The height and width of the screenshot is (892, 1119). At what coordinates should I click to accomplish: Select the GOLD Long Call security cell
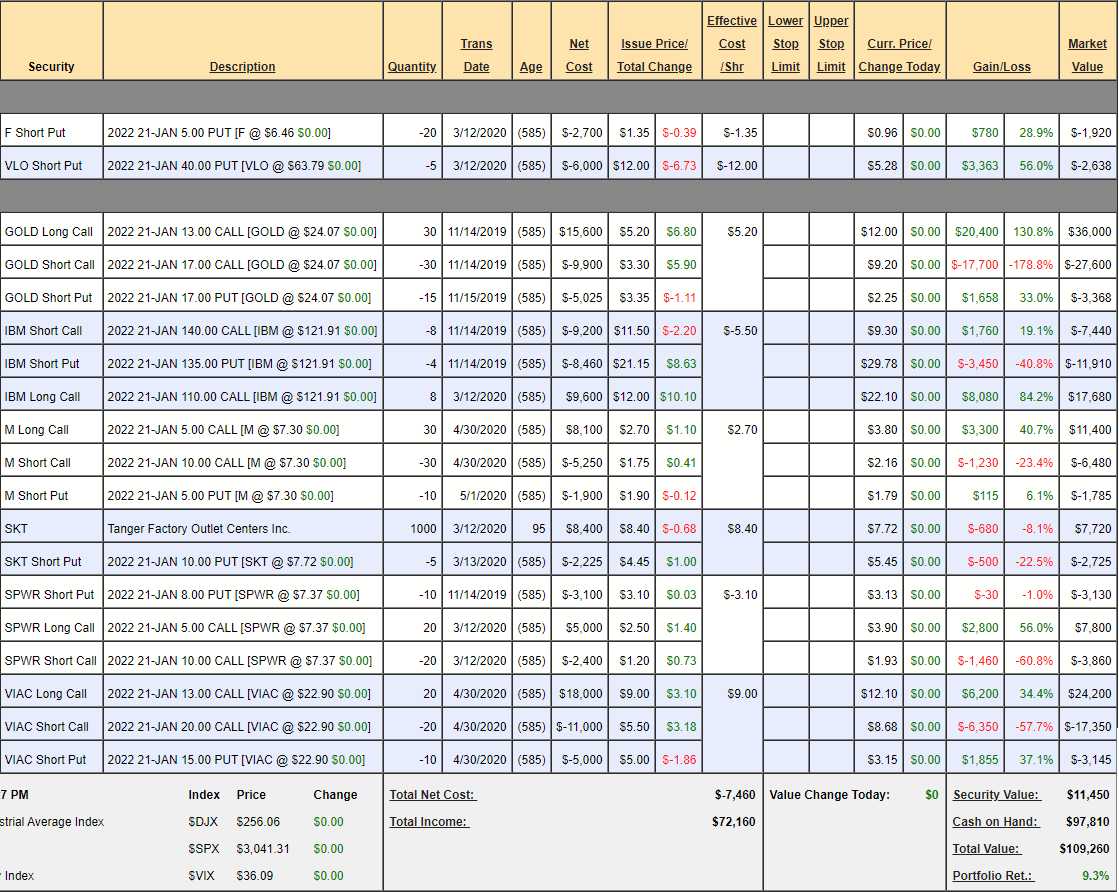pyautogui.click(x=49, y=232)
